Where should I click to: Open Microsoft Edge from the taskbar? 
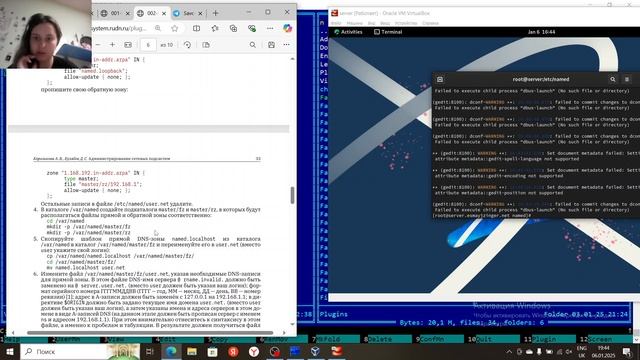tap(171, 351)
